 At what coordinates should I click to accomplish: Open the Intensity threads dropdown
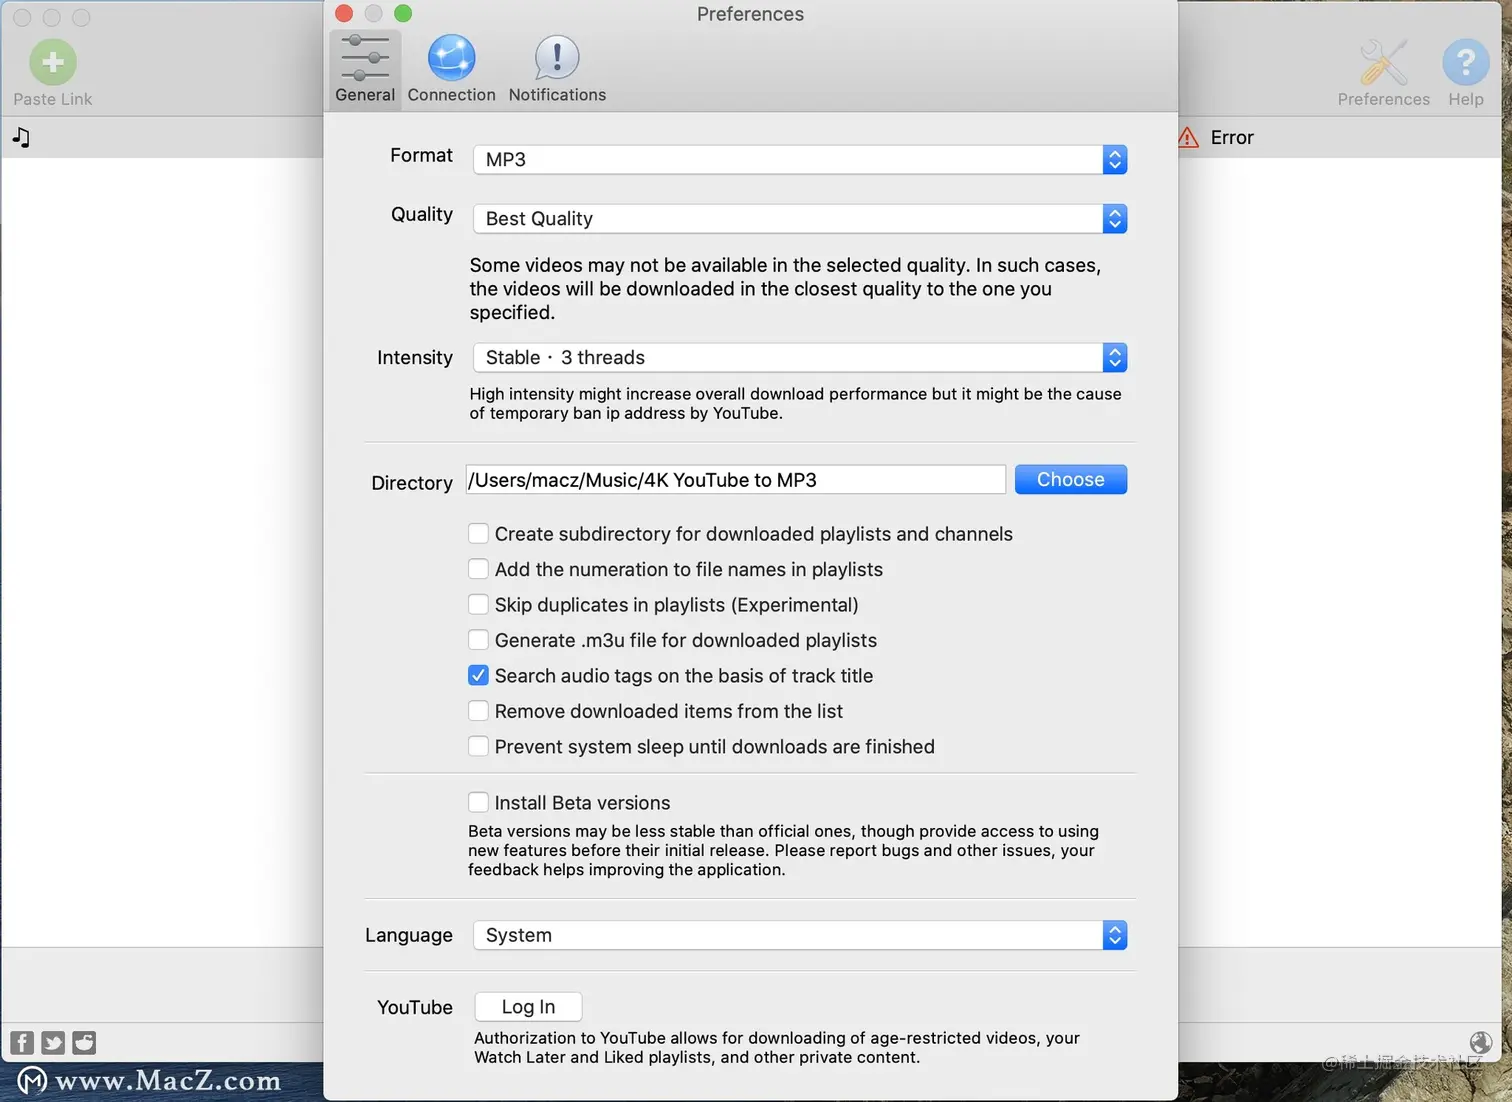click(x=800, y=358)
